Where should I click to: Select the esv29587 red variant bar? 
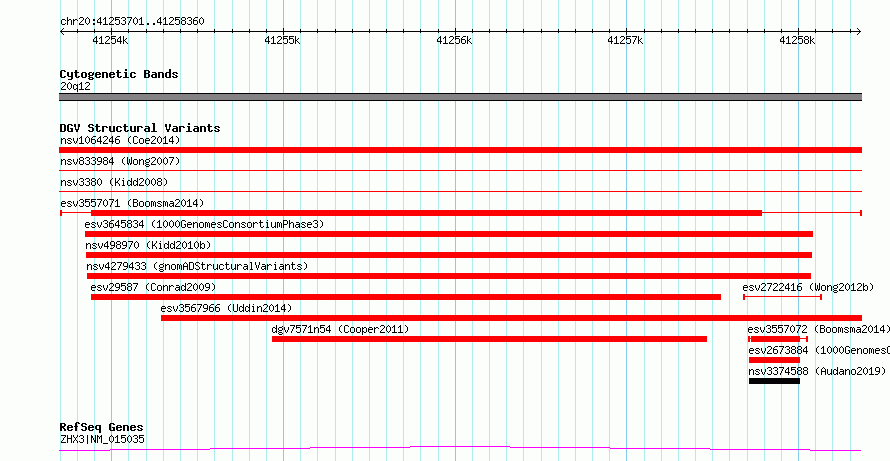coord(406,297)
